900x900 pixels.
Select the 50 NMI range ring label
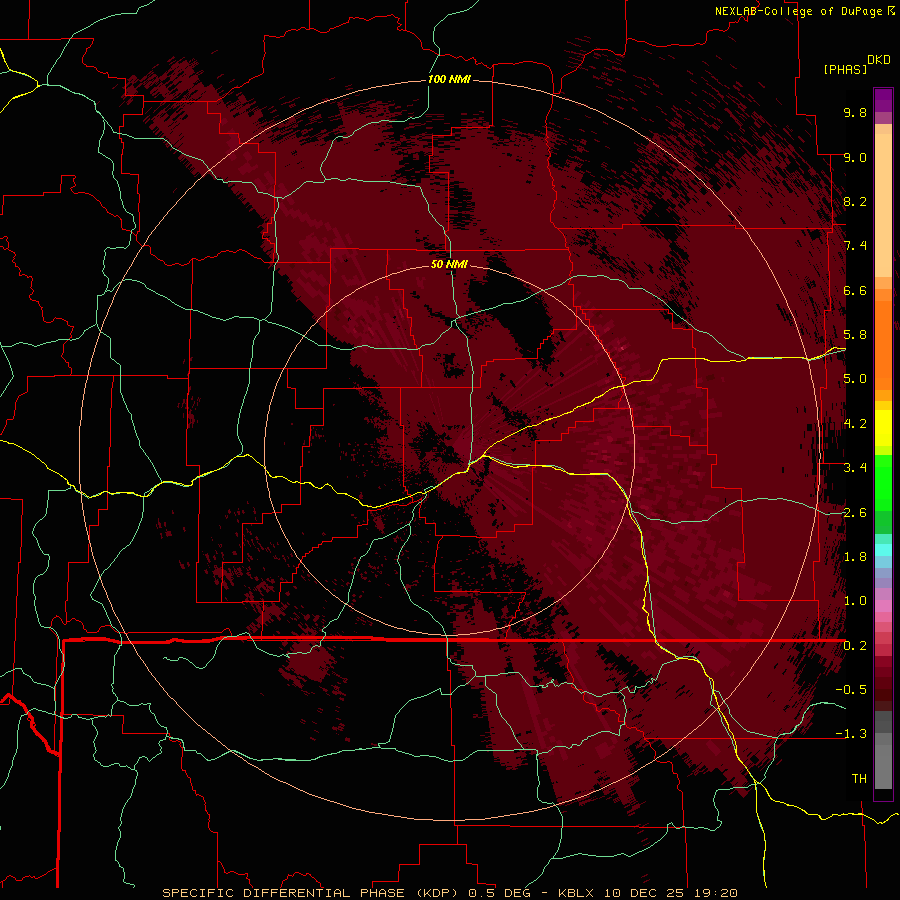pos(449,264)
